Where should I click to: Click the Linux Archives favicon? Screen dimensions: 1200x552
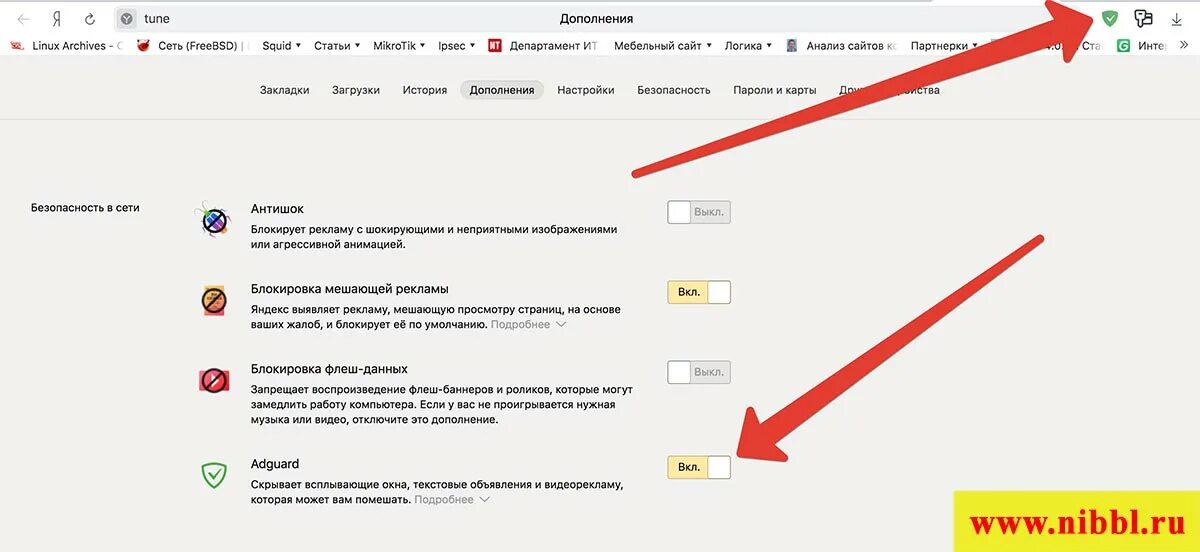17,46
